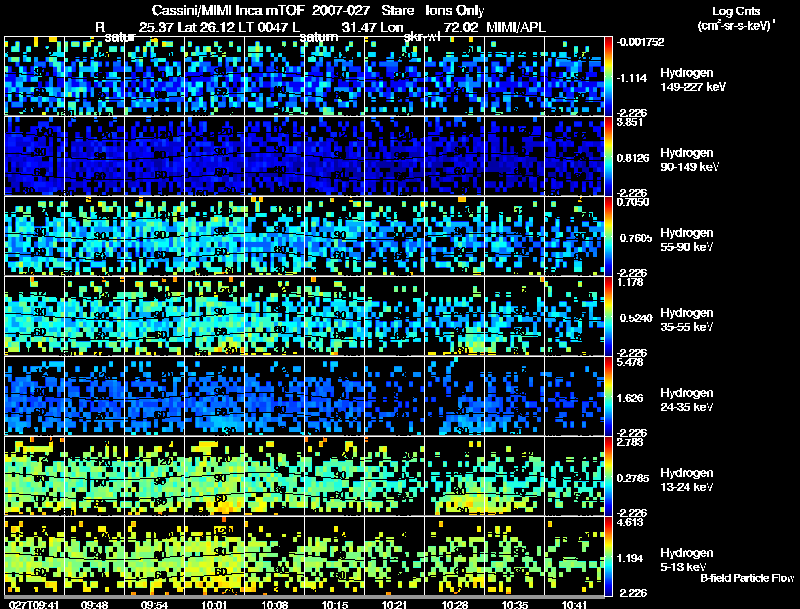The image size is (800, 609).
Task: Click the 027T09:41 time axis label
Action: click(34, 605)
